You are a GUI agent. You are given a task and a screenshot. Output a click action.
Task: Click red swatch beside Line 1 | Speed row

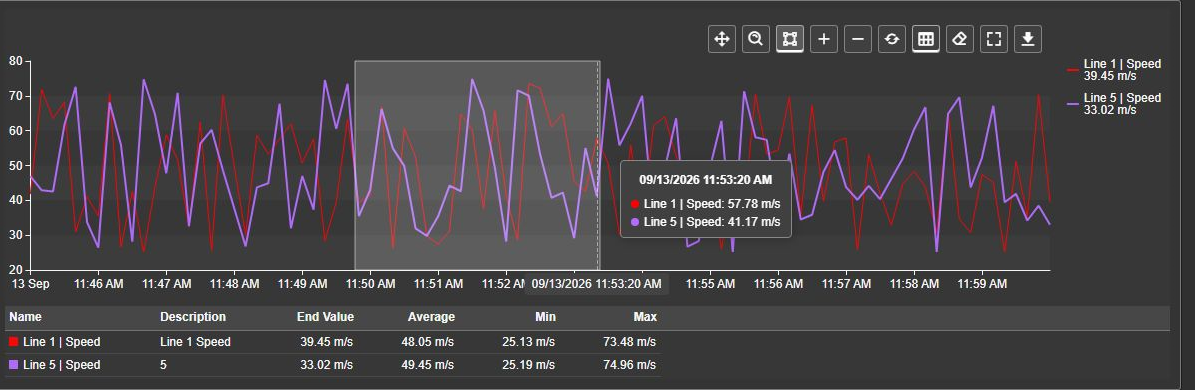[x=14, y=342]
